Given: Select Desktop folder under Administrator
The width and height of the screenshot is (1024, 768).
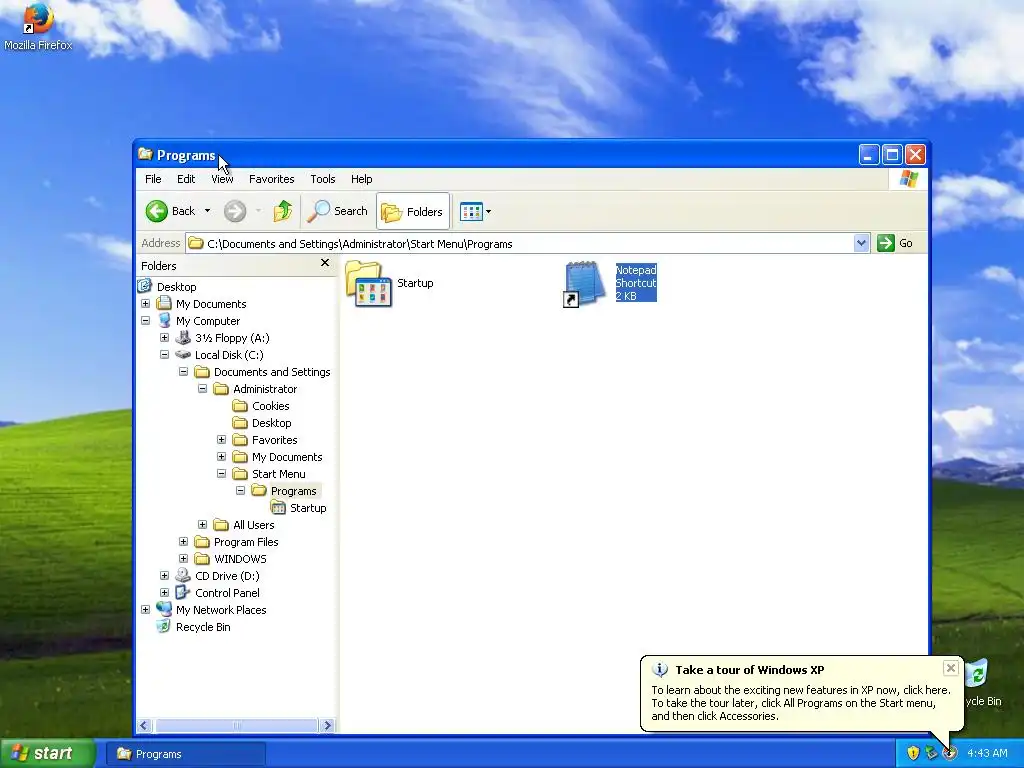Looking at the screenshot, I should (x=272, y=423).
